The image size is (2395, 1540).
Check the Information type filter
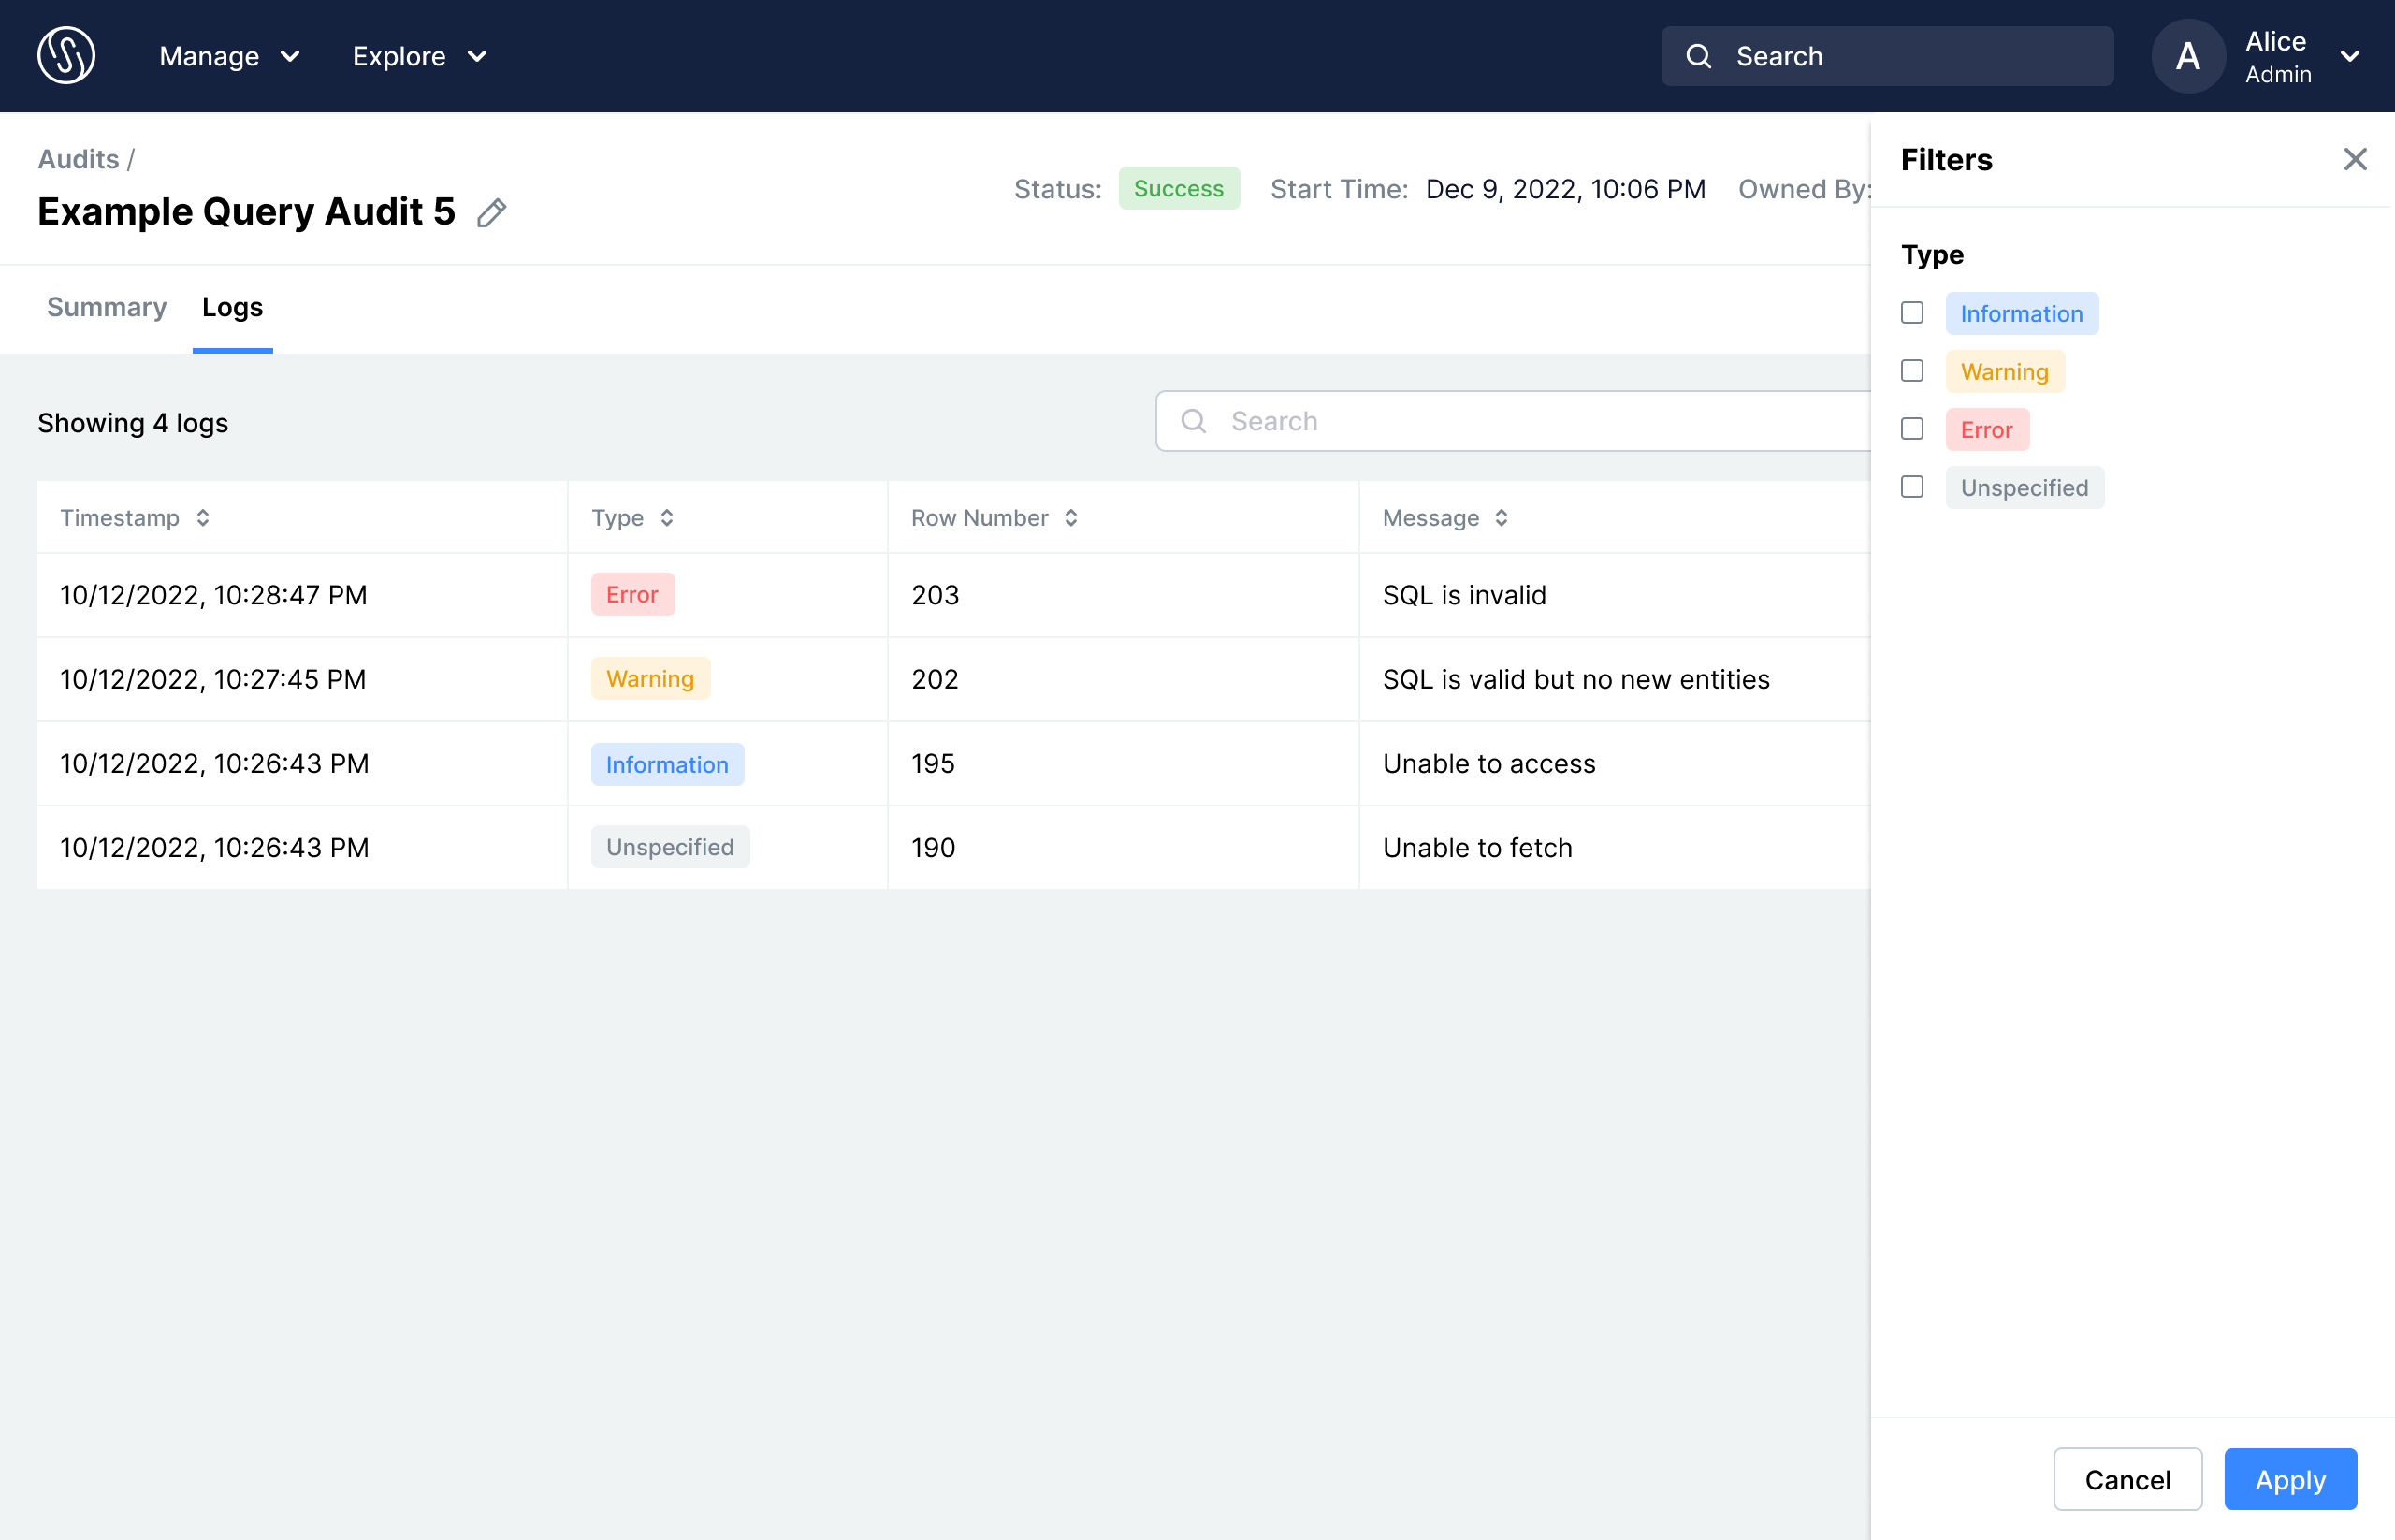(1912, 313)
